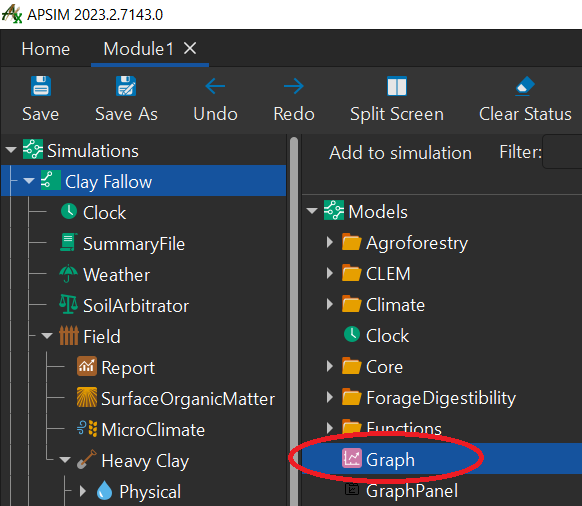Select the Report label under Field
The height and width of the screenshot is (506, 582).
coord(128,368)
